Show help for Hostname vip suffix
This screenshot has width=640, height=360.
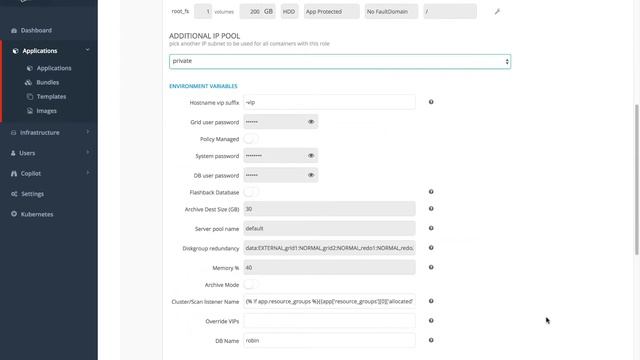[431, 102]
